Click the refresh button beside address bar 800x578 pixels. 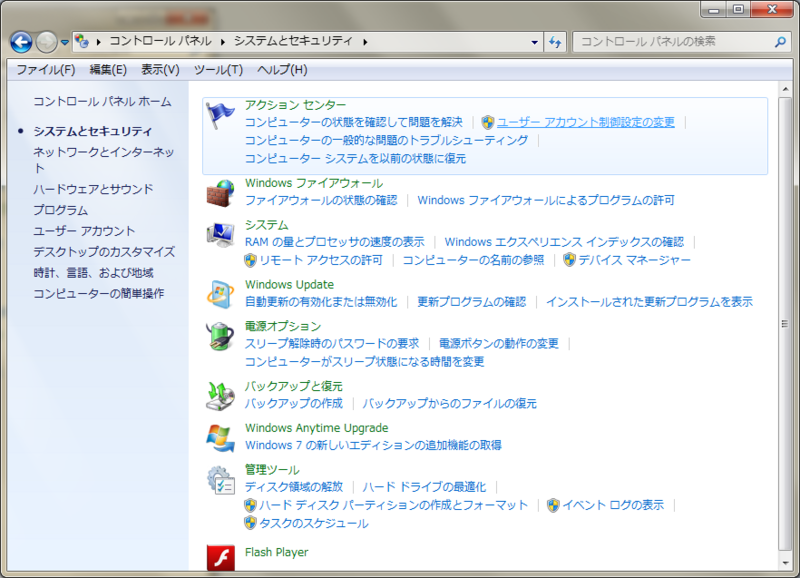[x=555, y=42]
